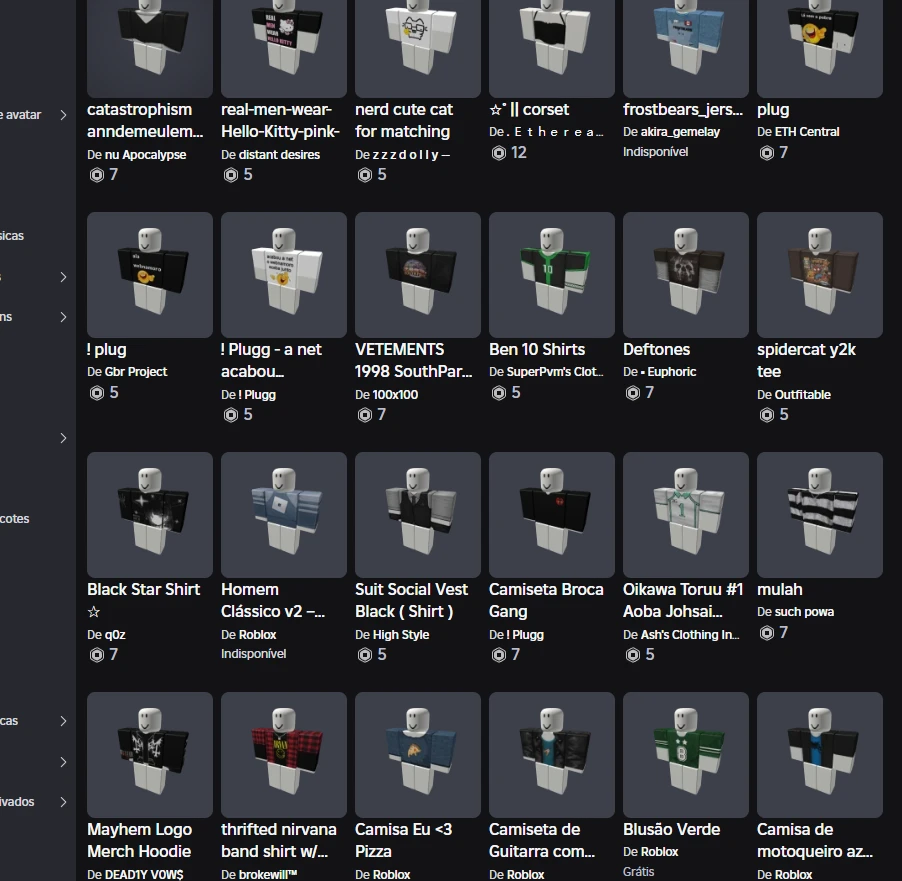Select the 'sicas' sidebar category
This screenshot has width=902, height=881.
(x=12, y=236)
